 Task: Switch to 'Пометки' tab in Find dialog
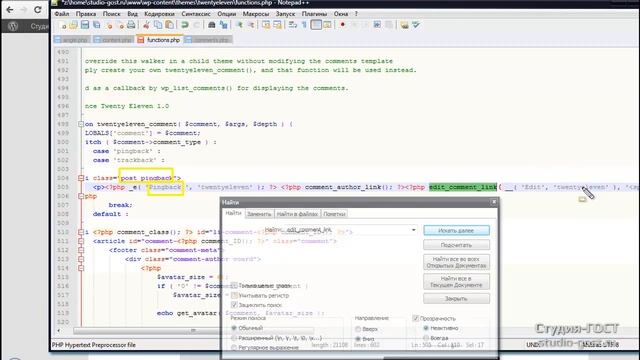[x=334, y=214]
